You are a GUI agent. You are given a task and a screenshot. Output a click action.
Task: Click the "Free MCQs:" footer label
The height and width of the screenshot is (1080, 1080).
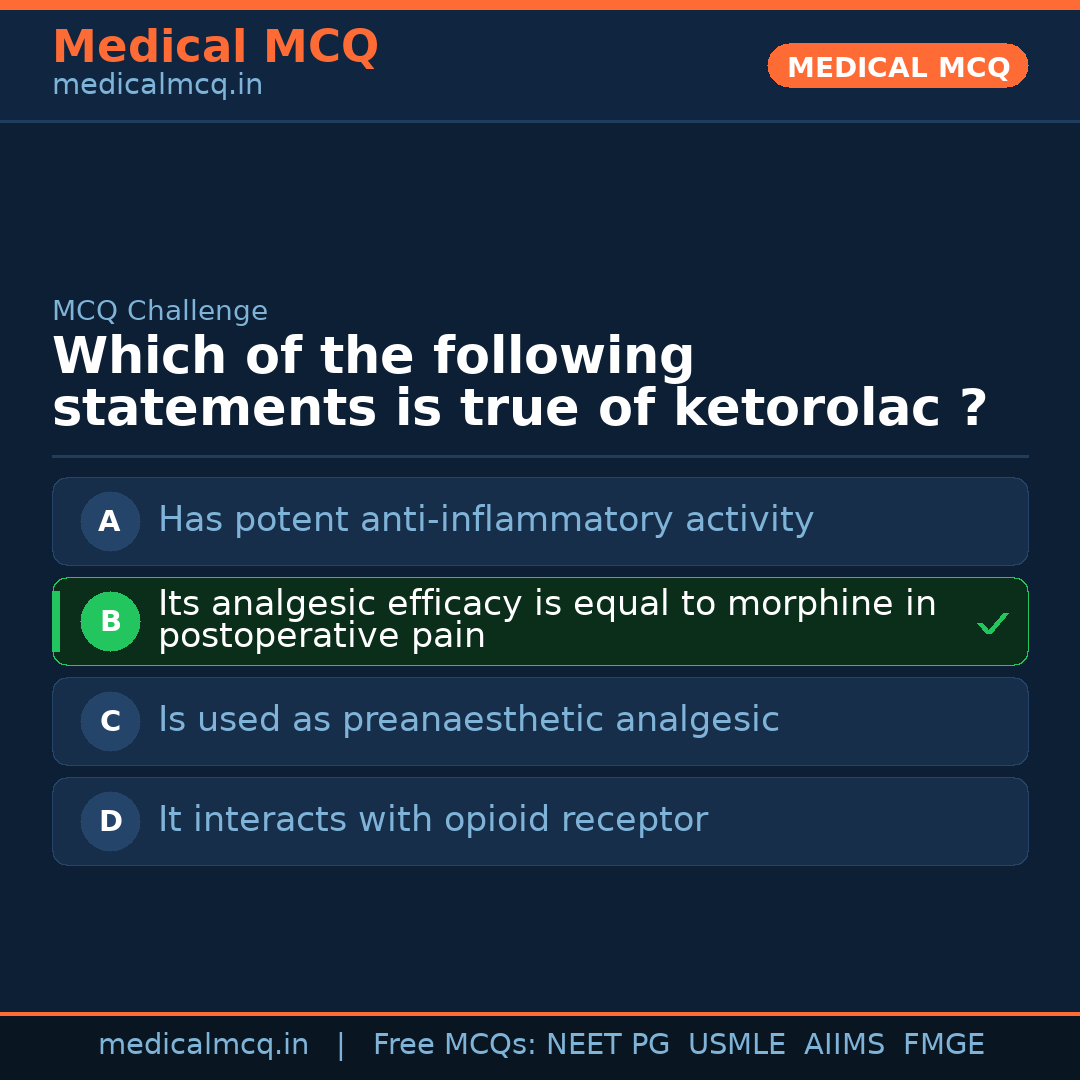coord(454,1045)
